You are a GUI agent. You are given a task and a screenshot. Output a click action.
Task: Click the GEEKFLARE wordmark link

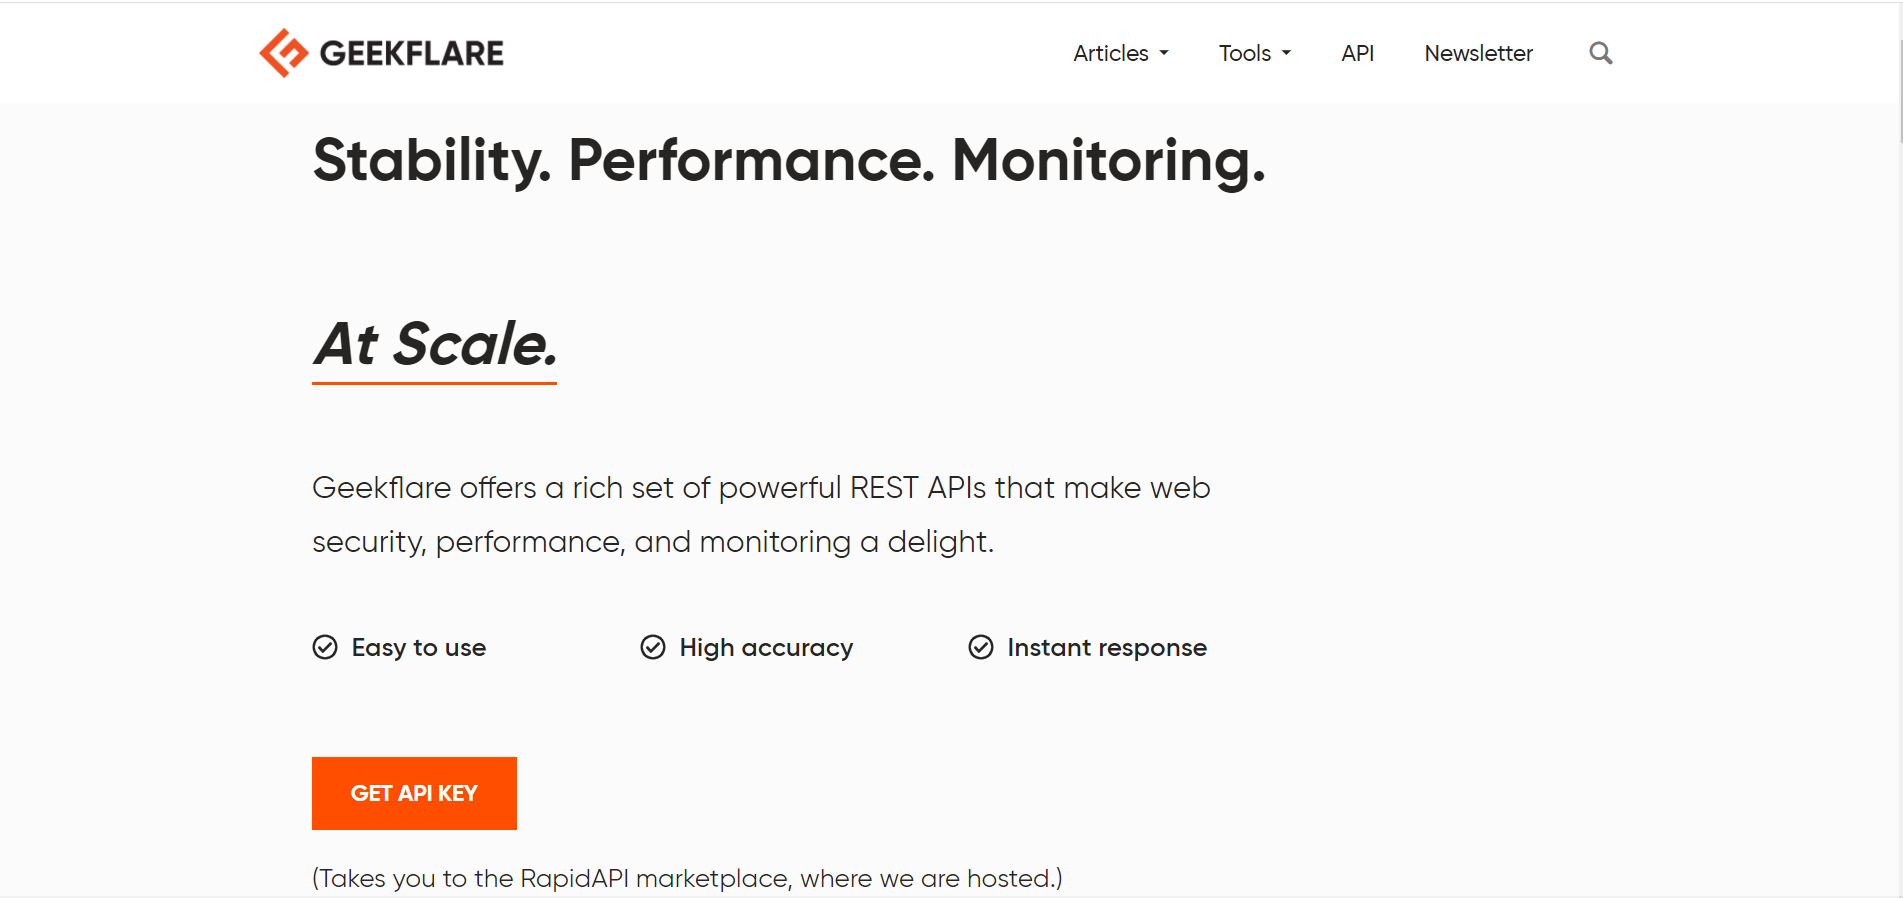[413, 52]
